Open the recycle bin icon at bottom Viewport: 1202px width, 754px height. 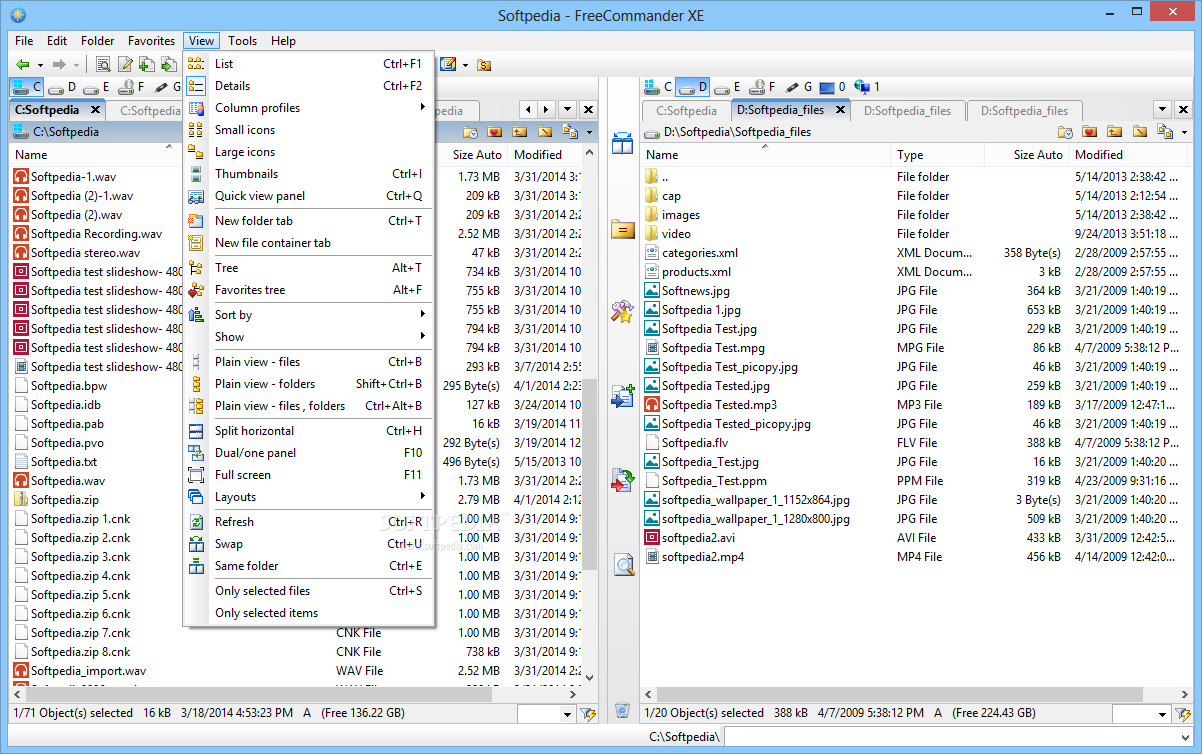(622, 711)
